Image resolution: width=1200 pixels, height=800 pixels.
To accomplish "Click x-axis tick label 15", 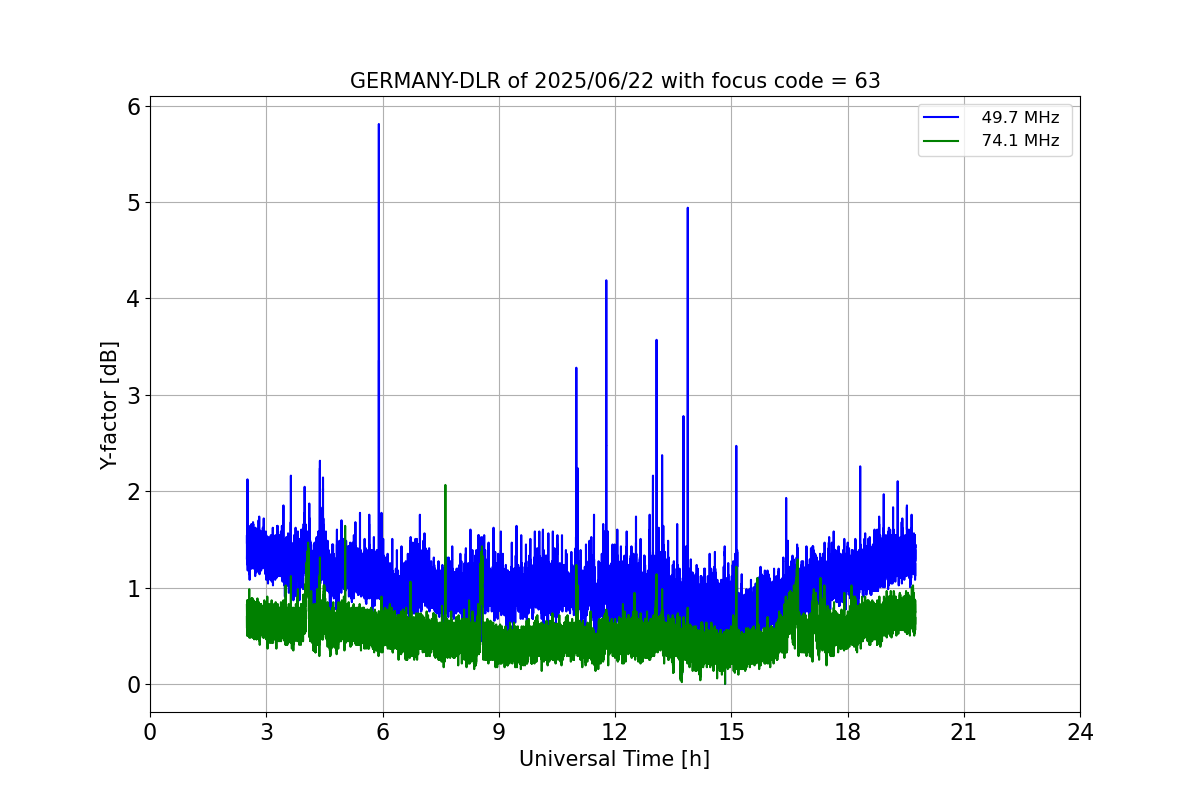I will [x=731, y=733].
